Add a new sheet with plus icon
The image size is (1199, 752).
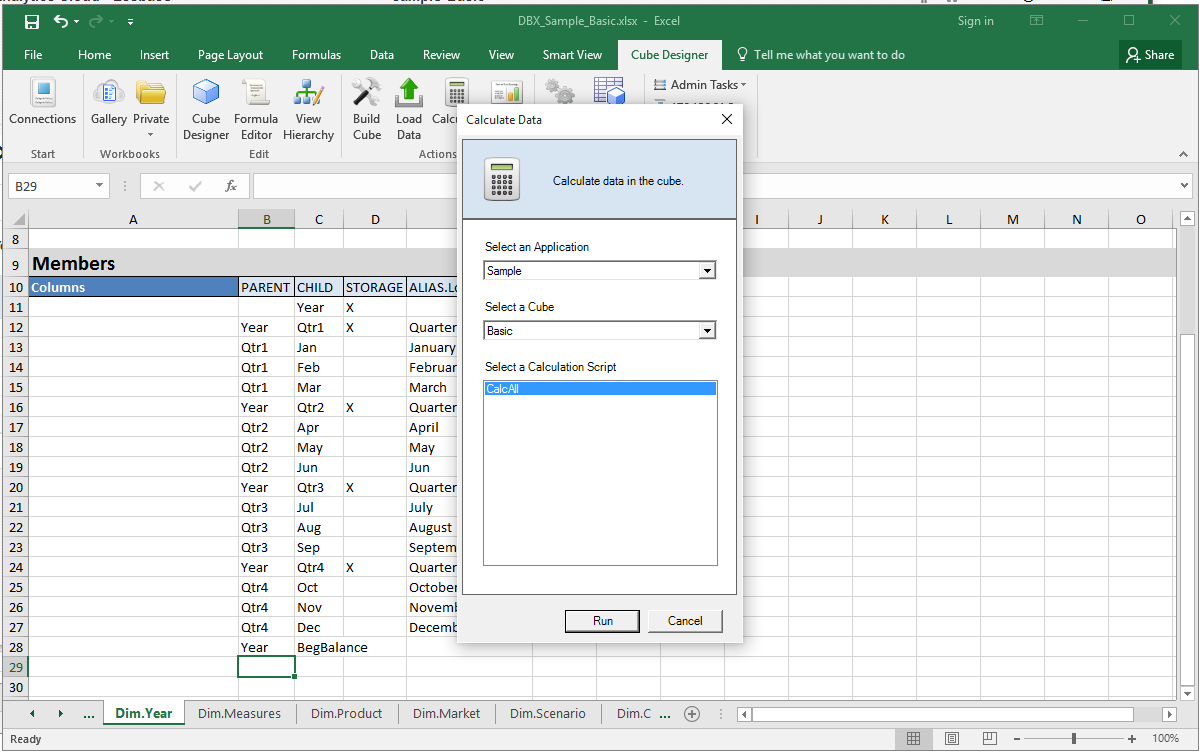[x=692, y=714]
